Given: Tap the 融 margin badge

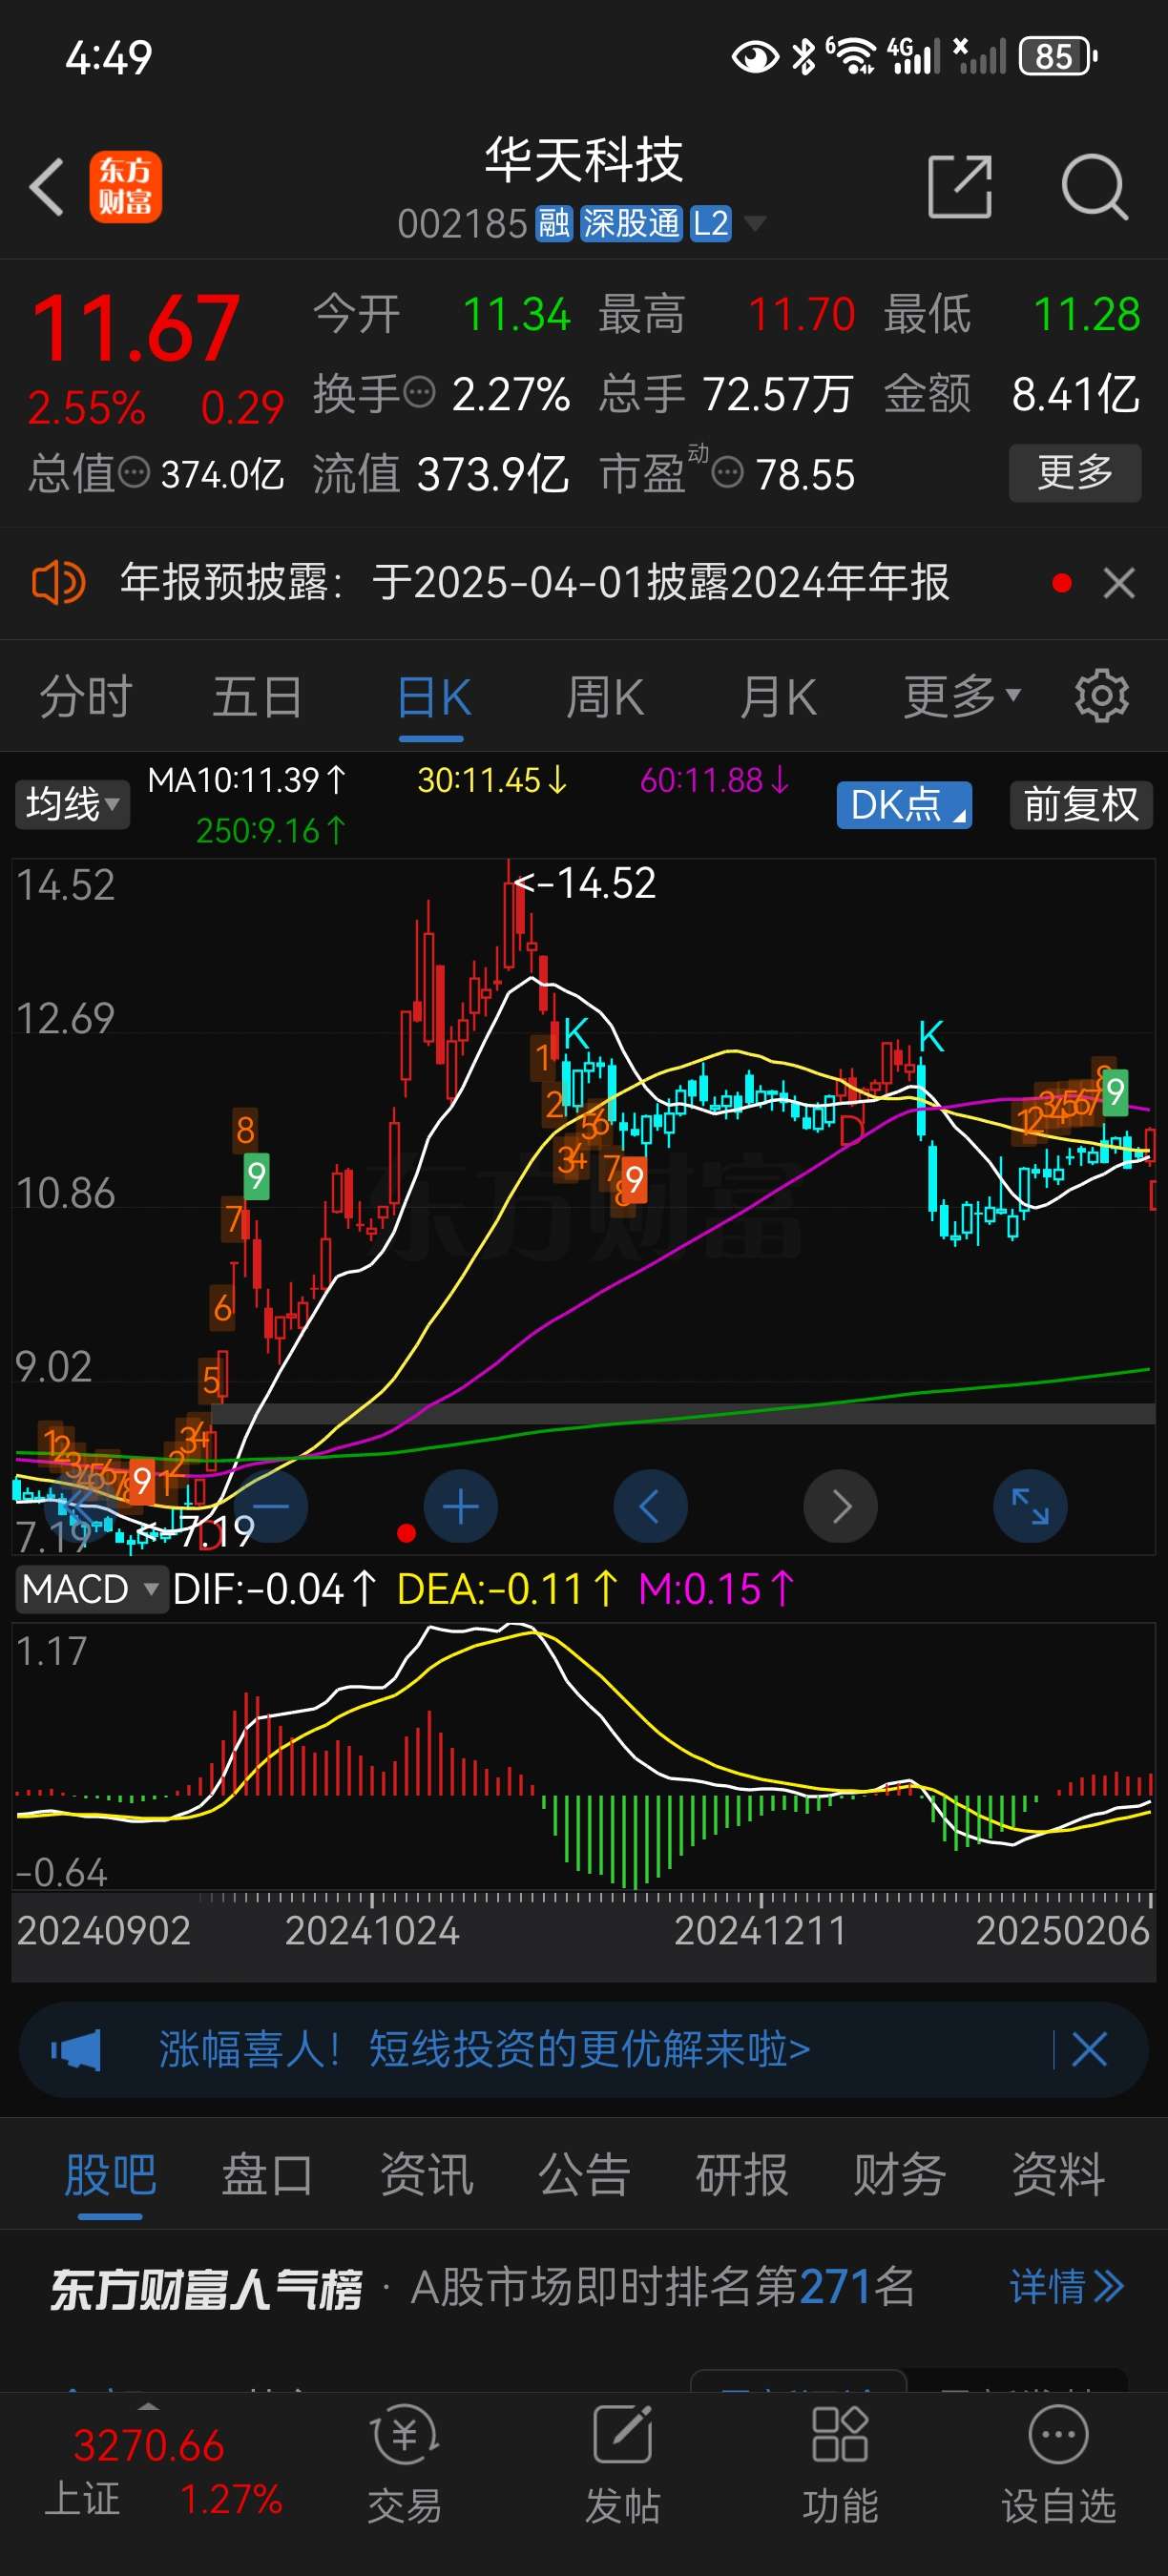Looking at the screenshot, I should [x=554, y=223].
